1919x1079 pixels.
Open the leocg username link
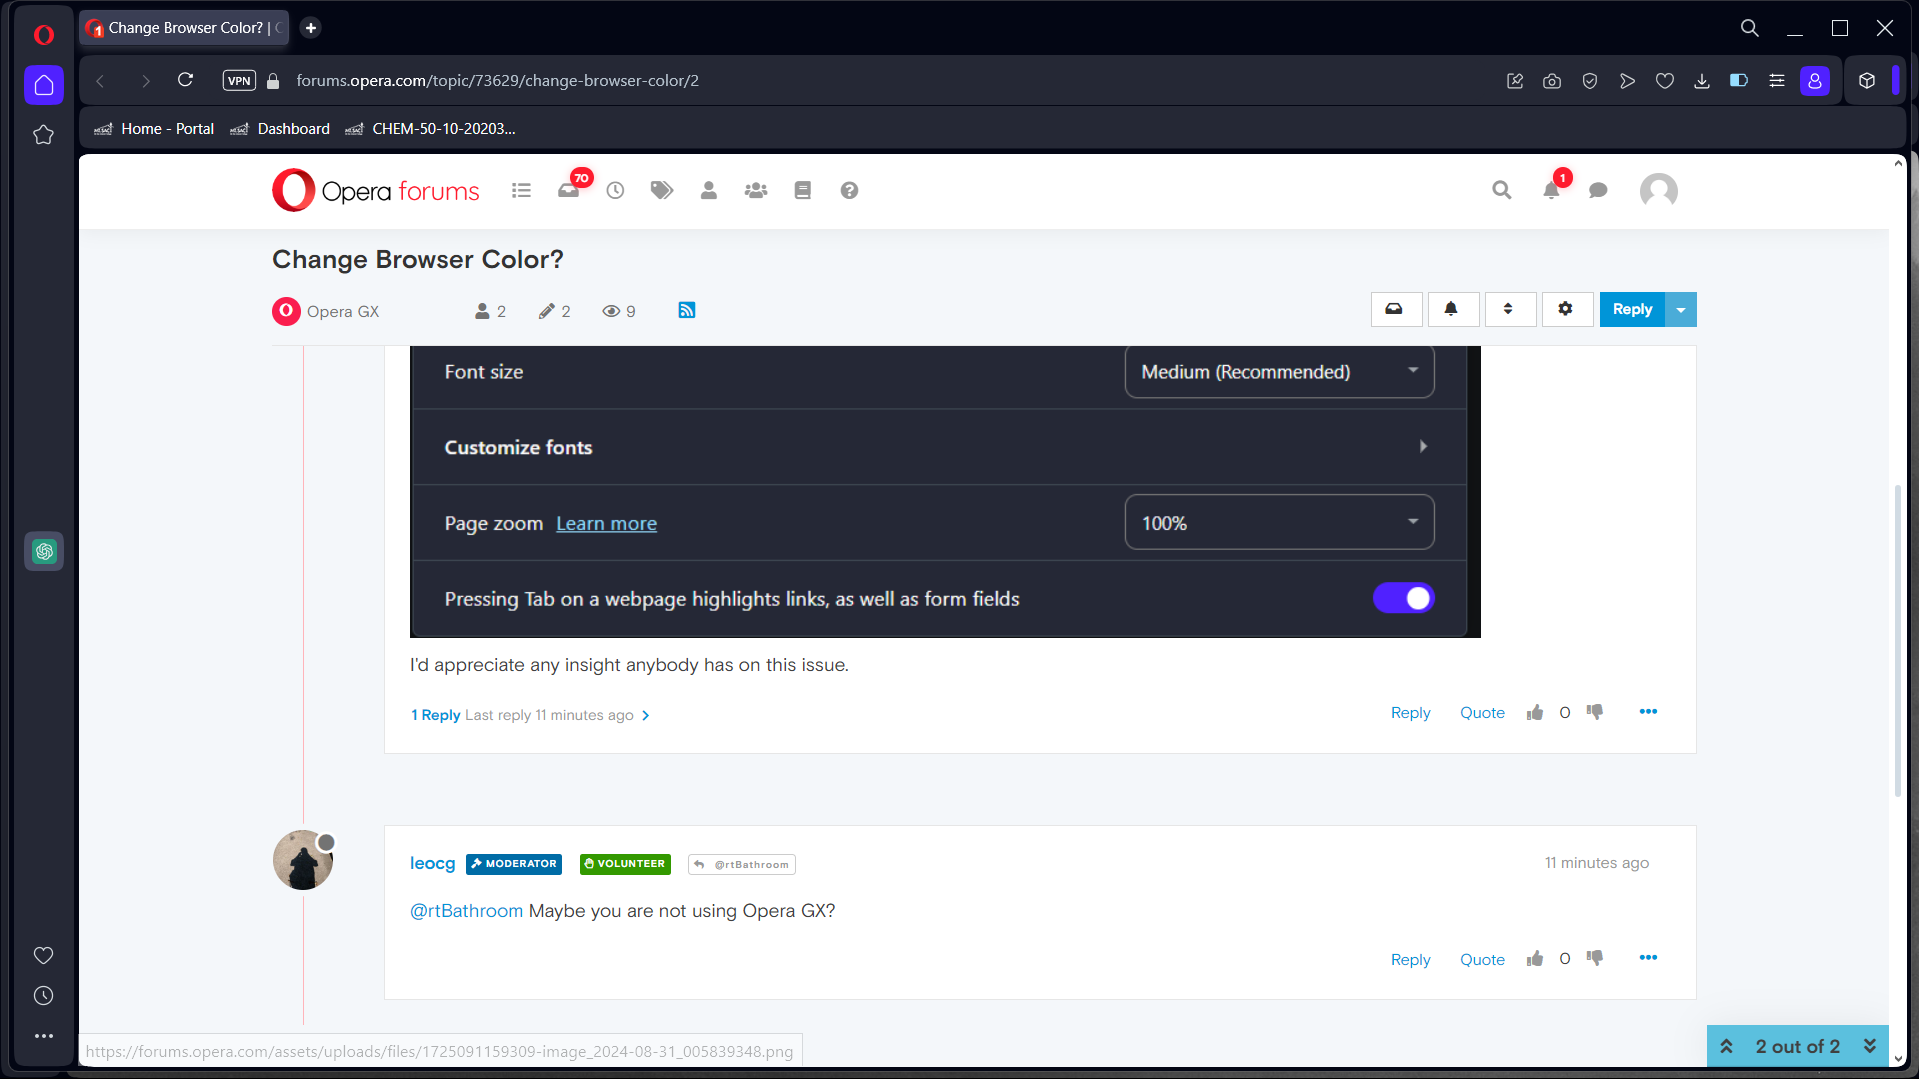(432, 863)
